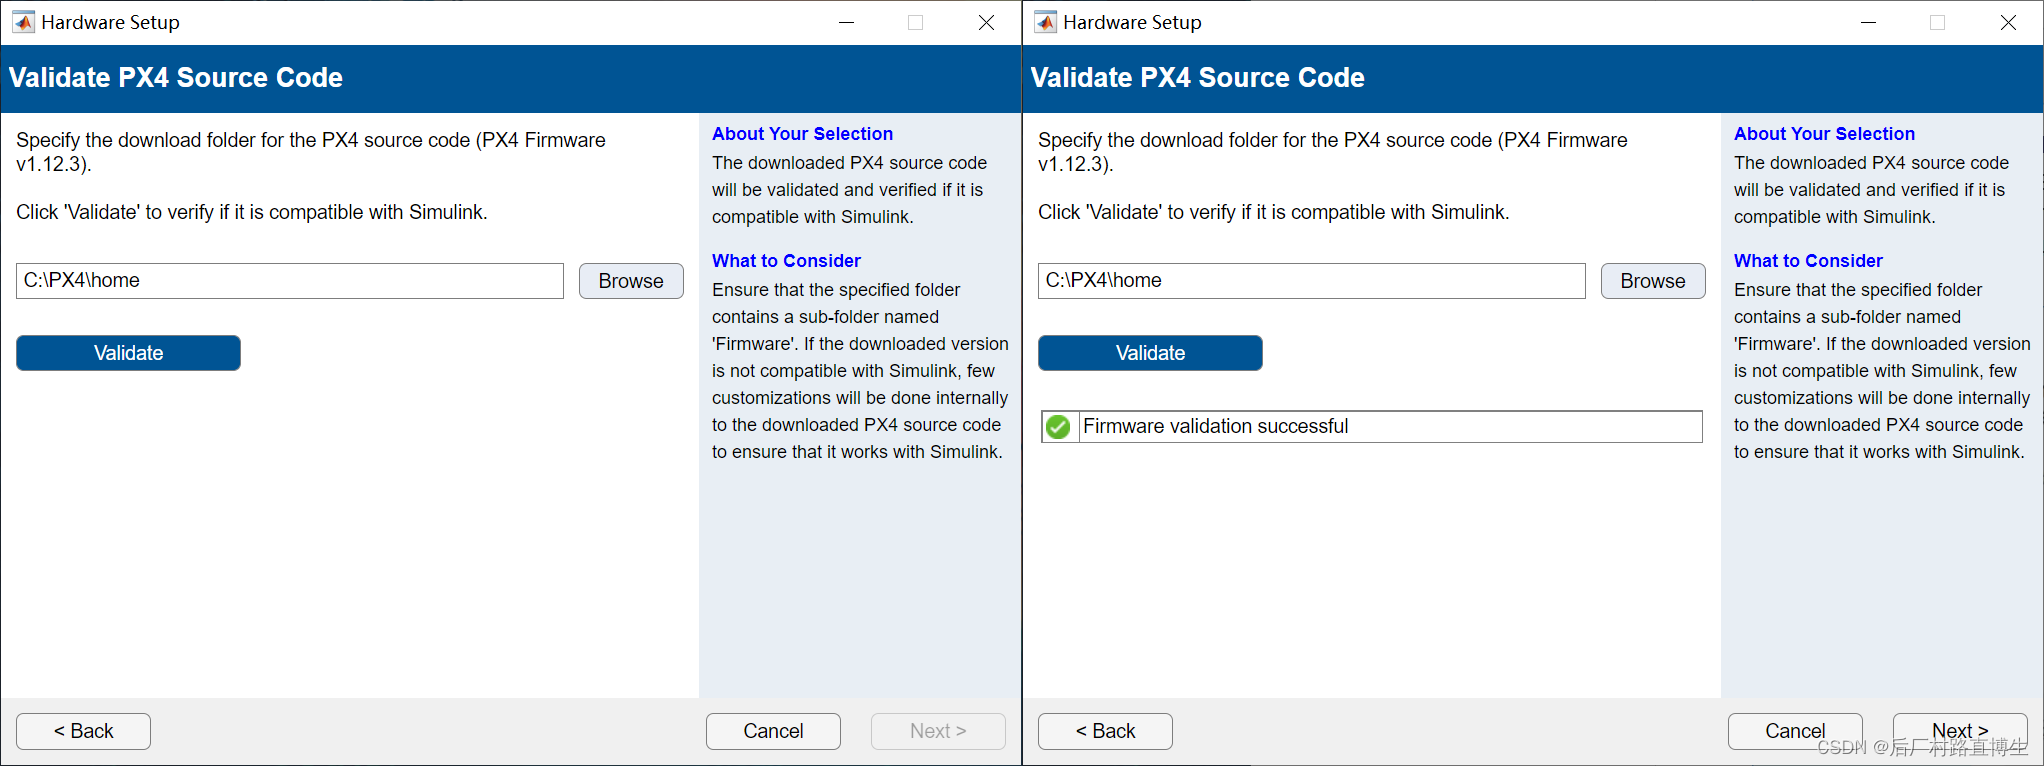
Task: Focus folder path field in left window
Action: (290, 281)
